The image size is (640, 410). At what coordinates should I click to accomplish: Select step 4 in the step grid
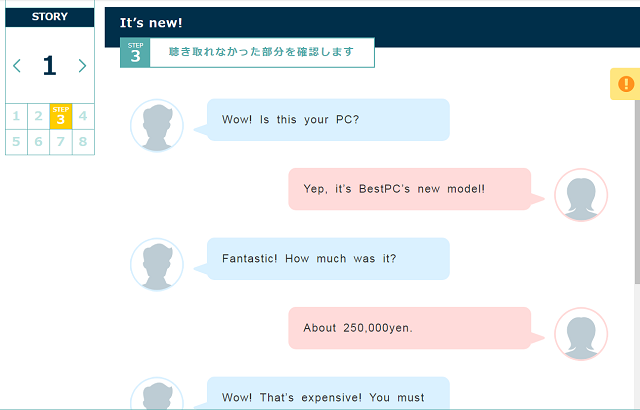[83, 116]
